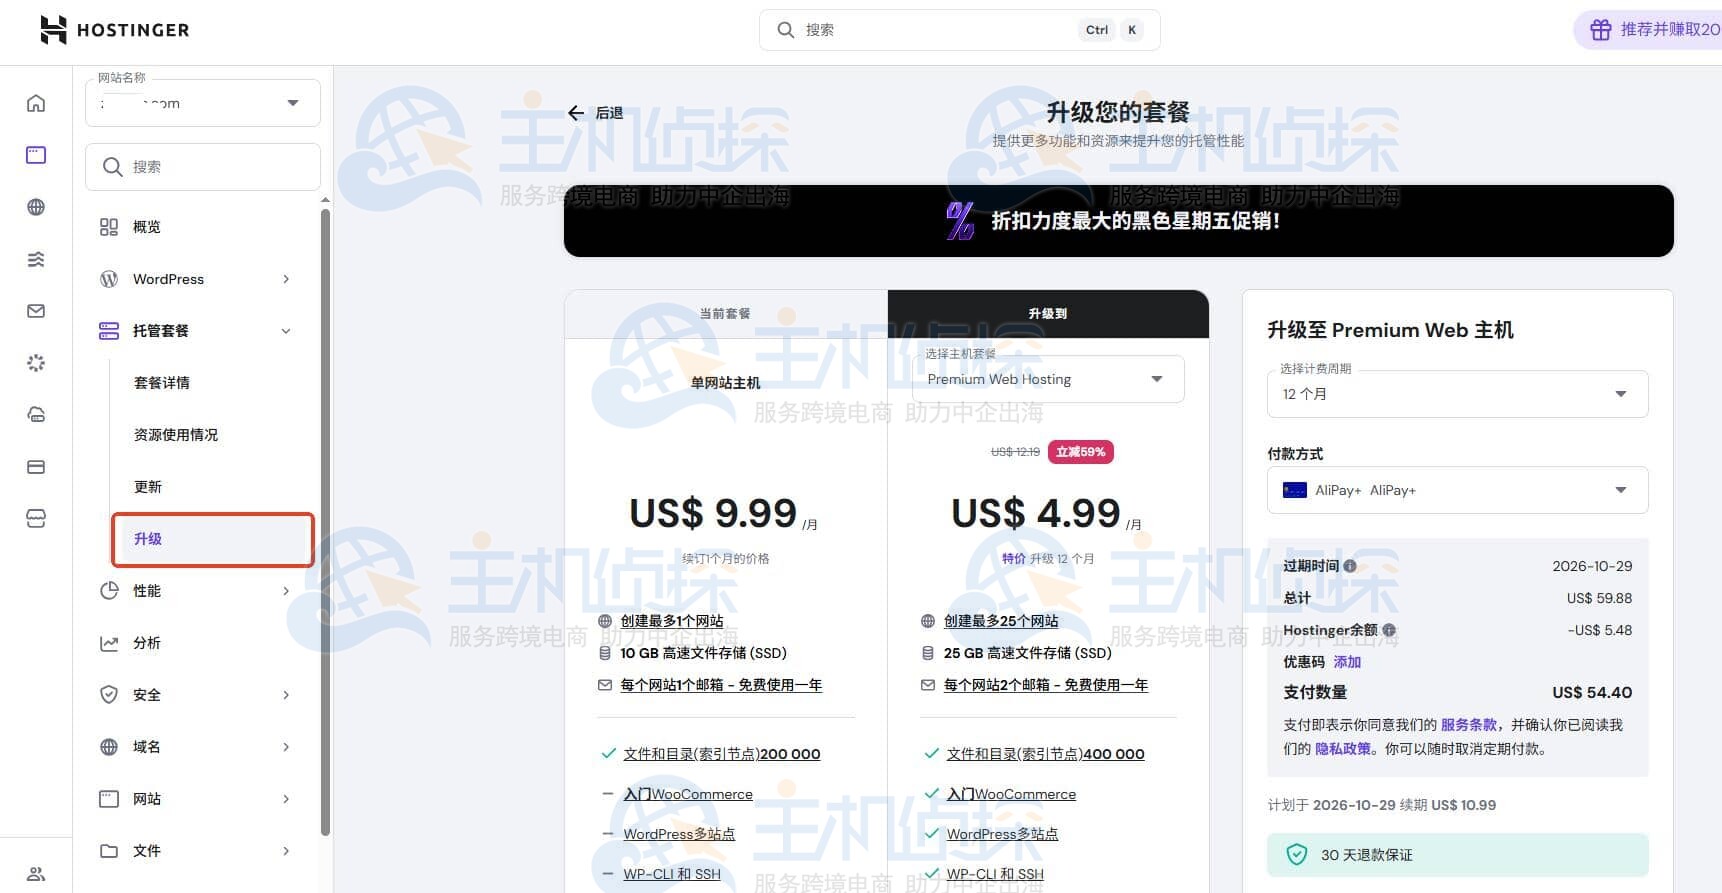
Task: Open the home icon in left rail
Action: pyautogui.click(x=36, y=103)
